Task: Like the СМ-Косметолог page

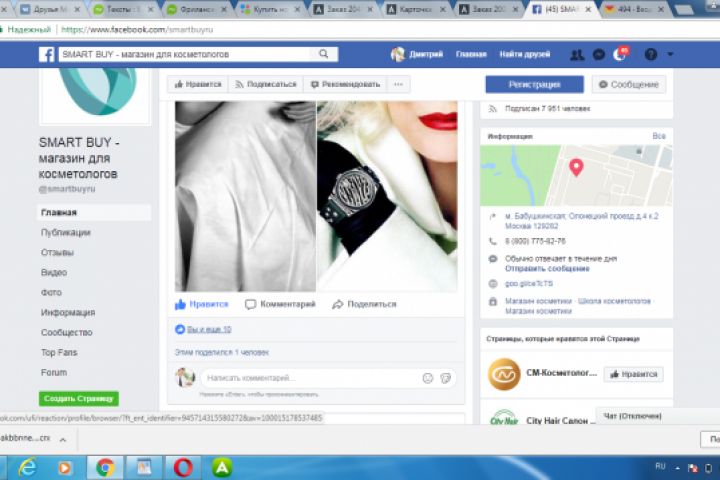Action: point(634,374)
